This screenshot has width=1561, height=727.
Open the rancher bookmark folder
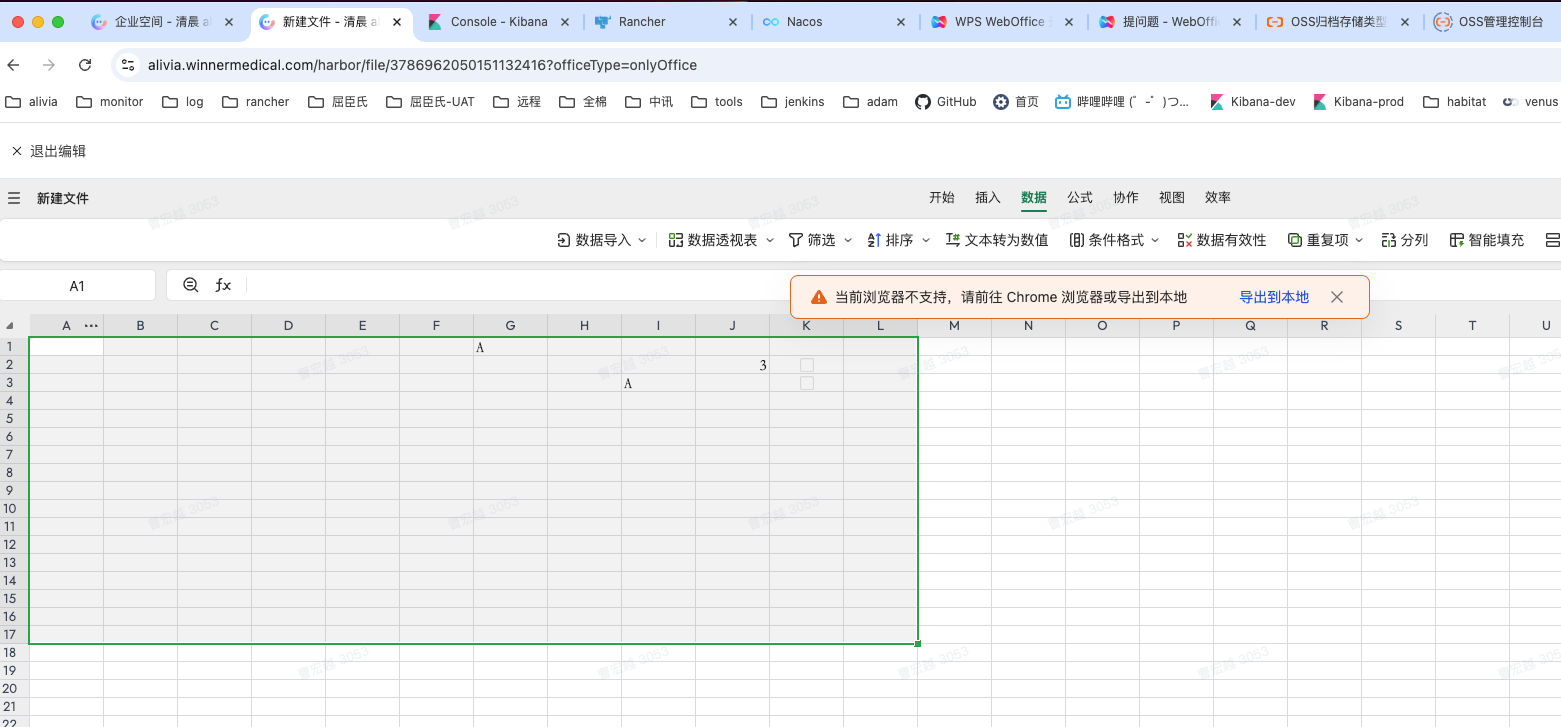[x=256, y=102]
